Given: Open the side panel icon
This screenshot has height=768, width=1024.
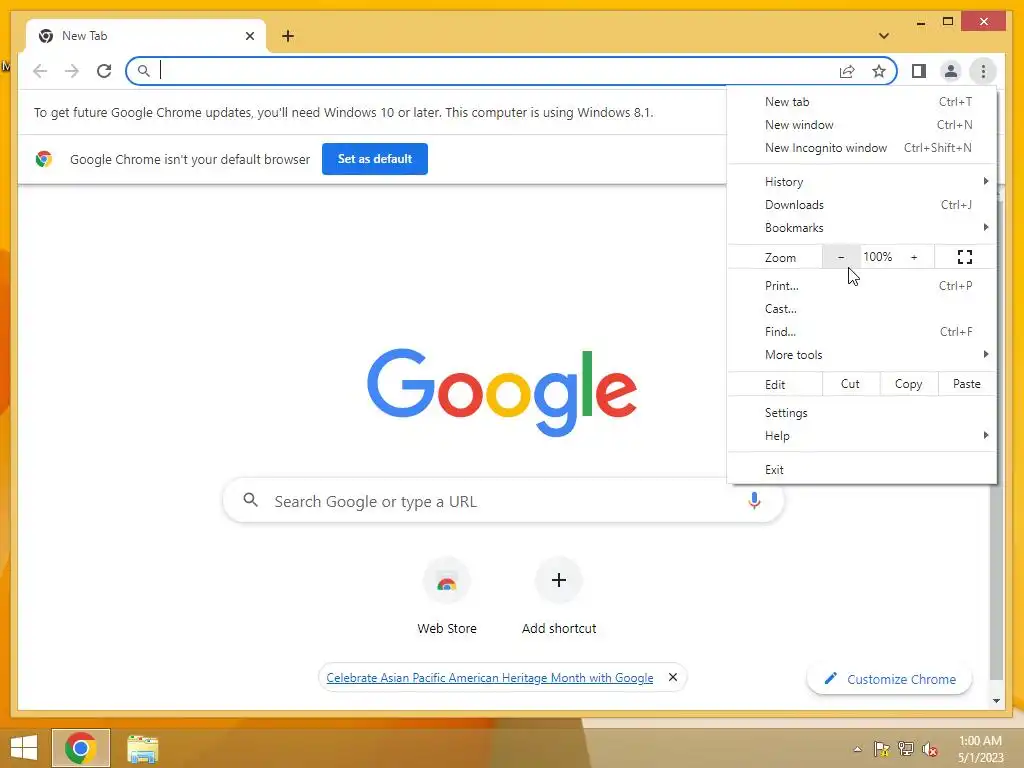Looking at the screenshot, I should click(x=919, y=71).
